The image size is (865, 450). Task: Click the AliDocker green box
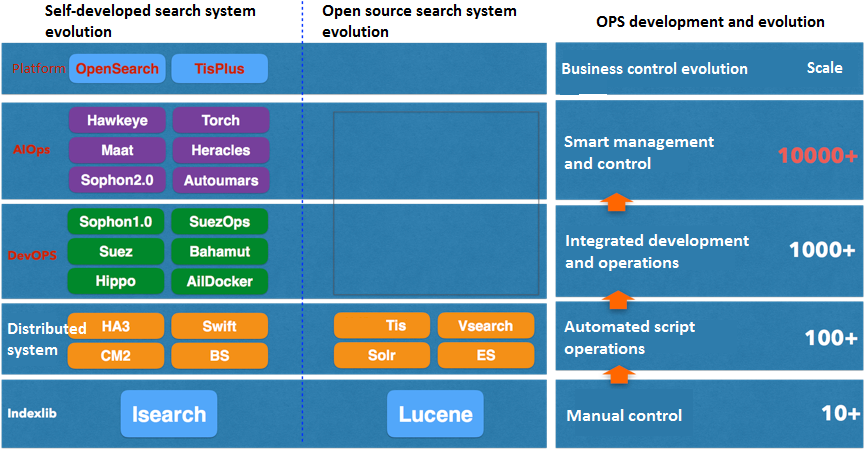[x=220, y=281]
